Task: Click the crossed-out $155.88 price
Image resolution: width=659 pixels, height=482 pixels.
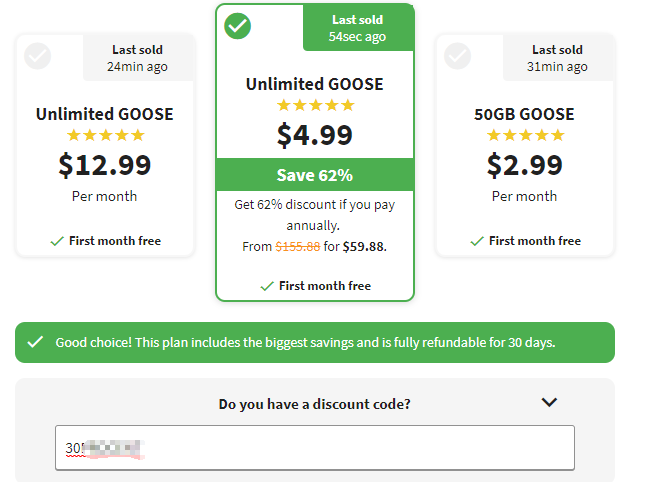Action: [x=298, y=246]
